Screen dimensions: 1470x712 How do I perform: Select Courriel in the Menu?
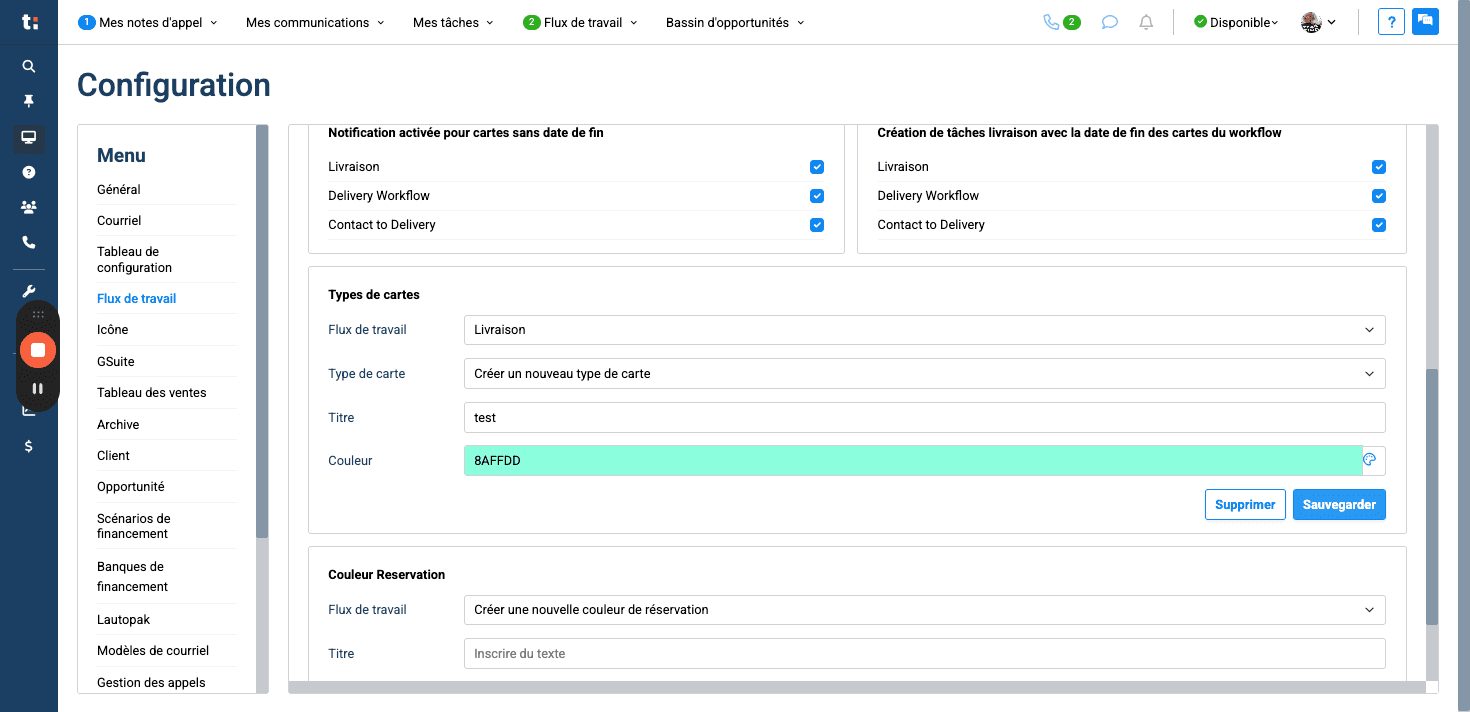(x=119, y=220)
